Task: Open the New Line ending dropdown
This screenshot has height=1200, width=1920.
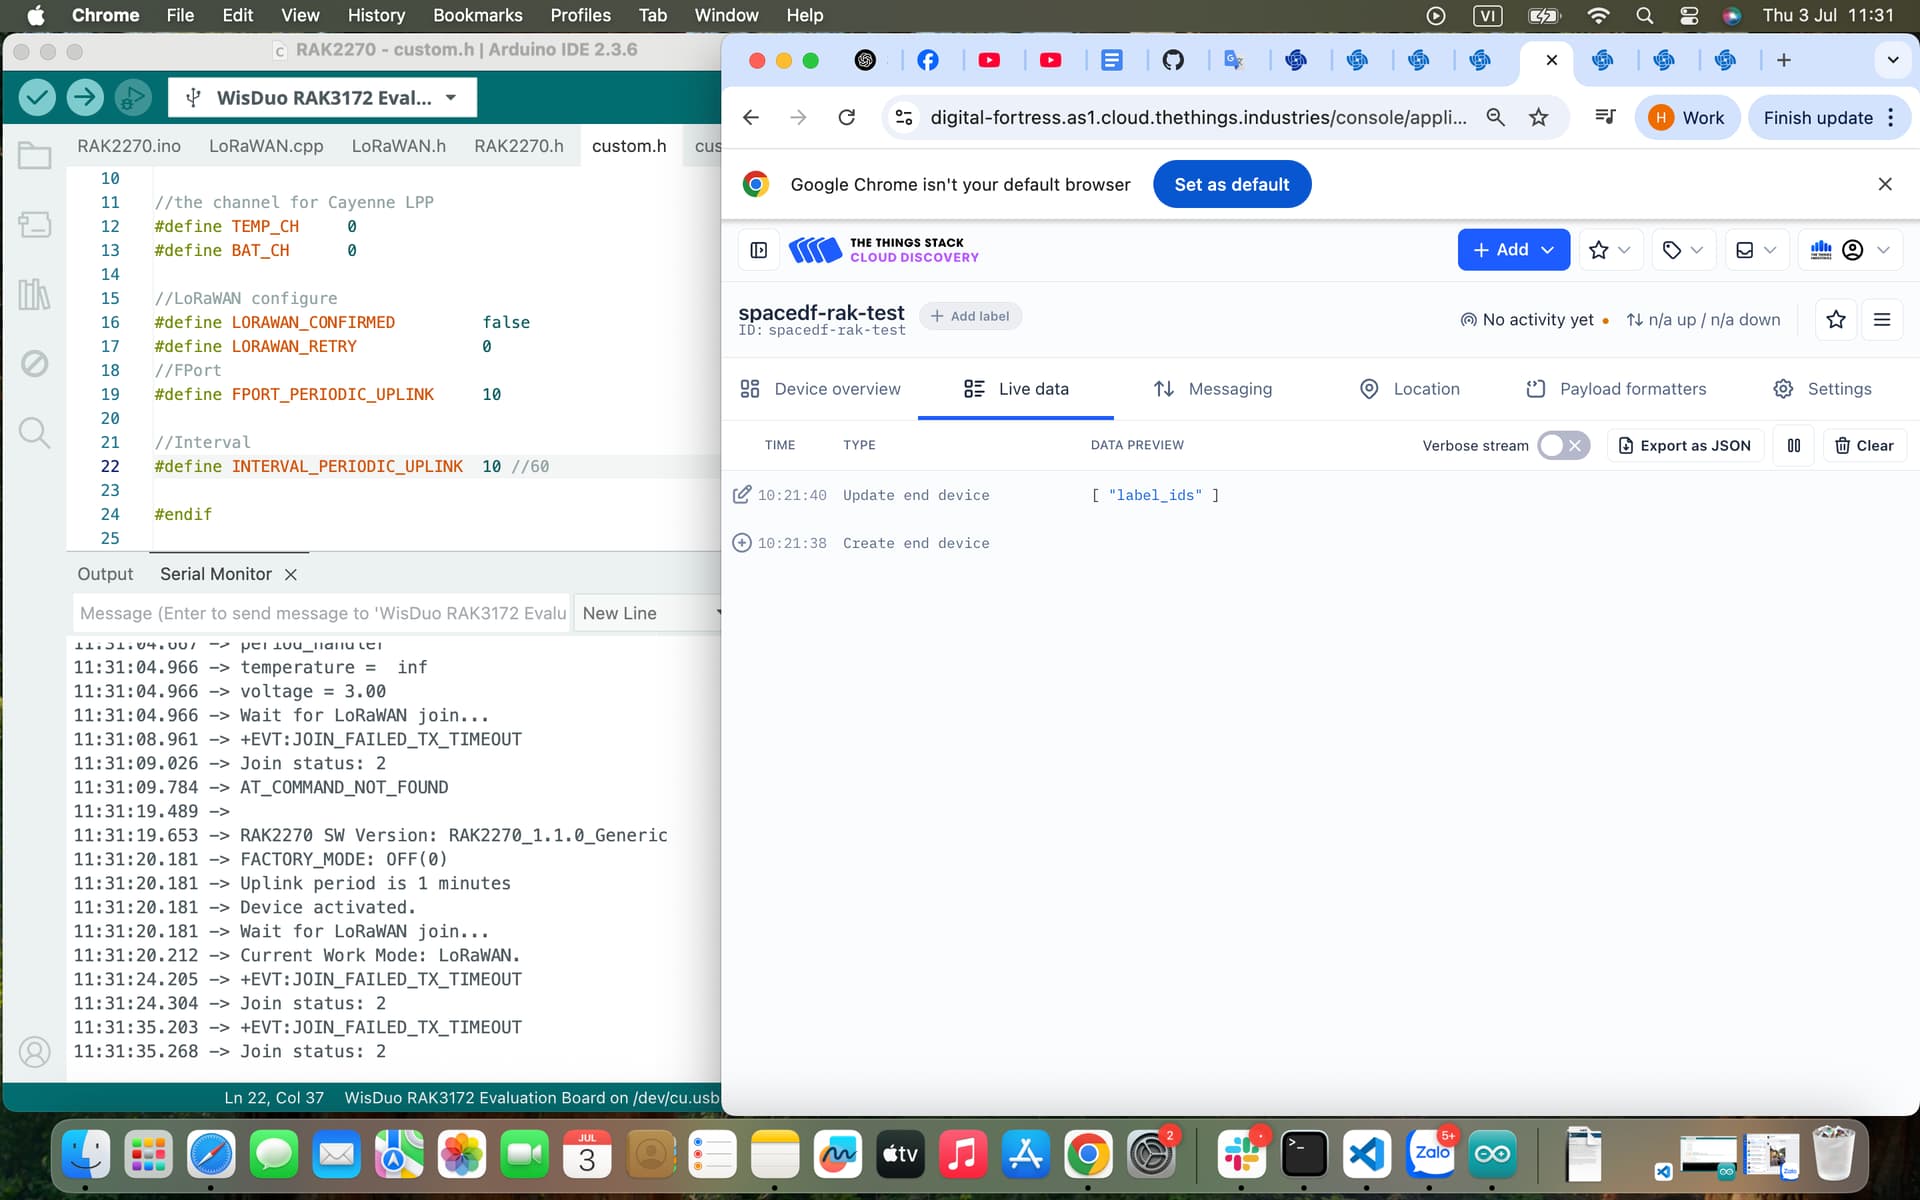Action: [x=648, y=613]
